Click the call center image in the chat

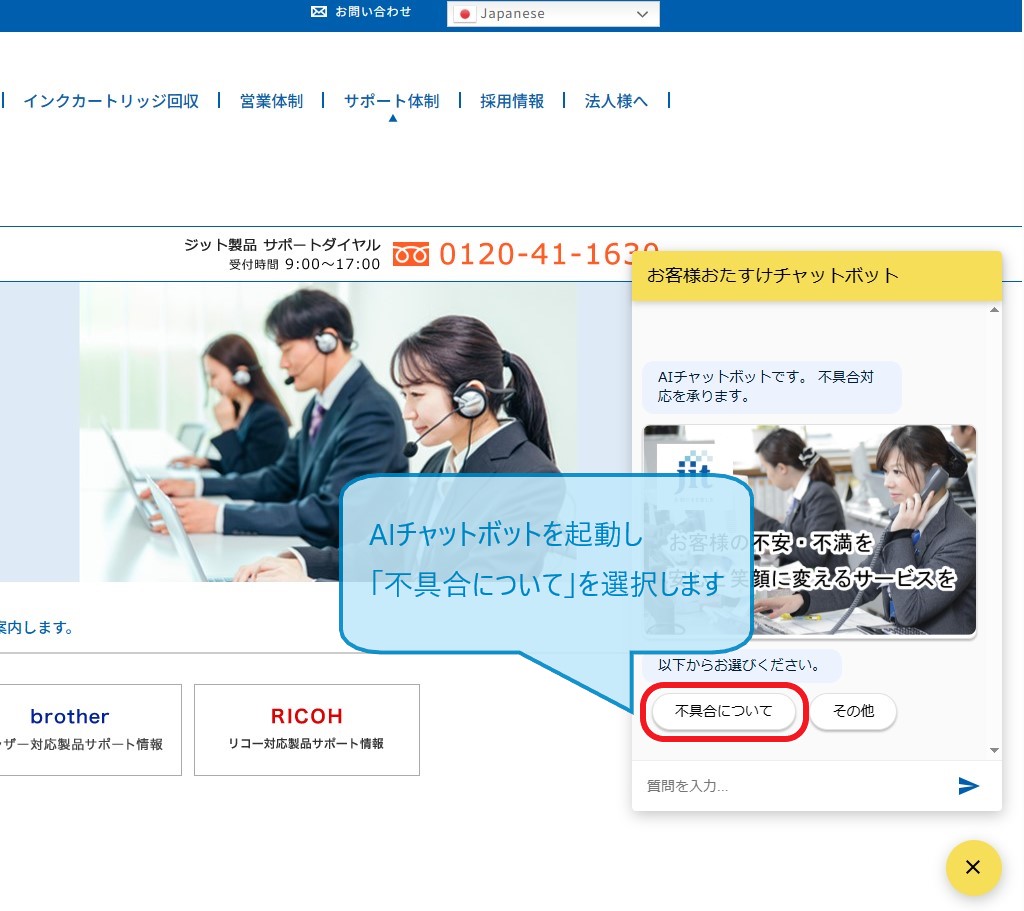[x=809, y=530]
